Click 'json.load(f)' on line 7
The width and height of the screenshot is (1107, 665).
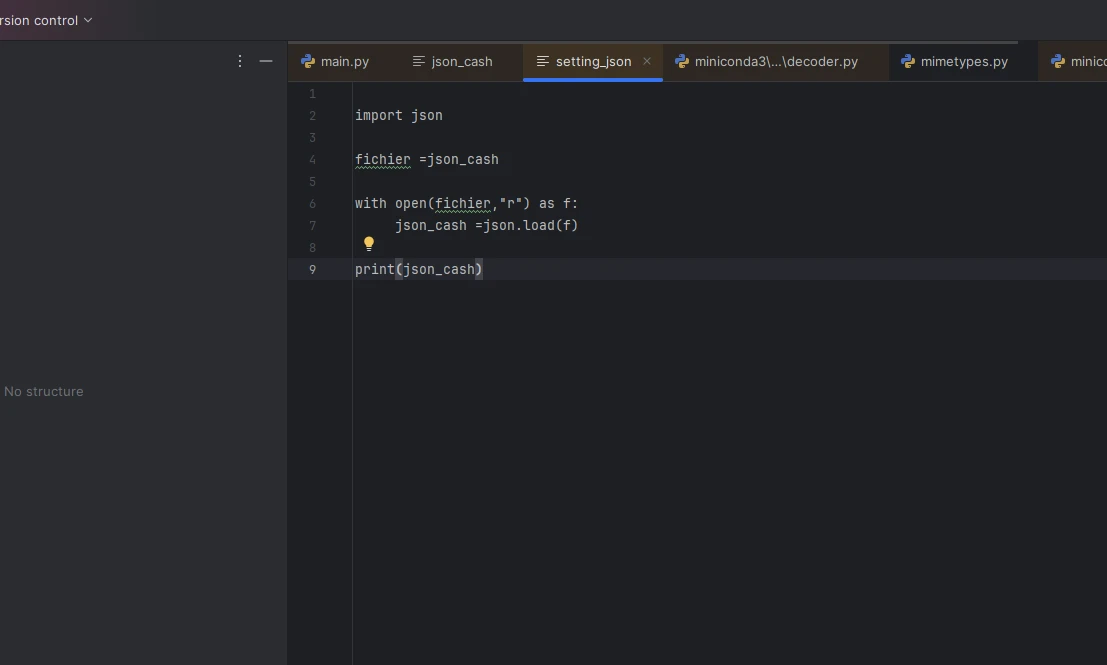click(530, 225)
